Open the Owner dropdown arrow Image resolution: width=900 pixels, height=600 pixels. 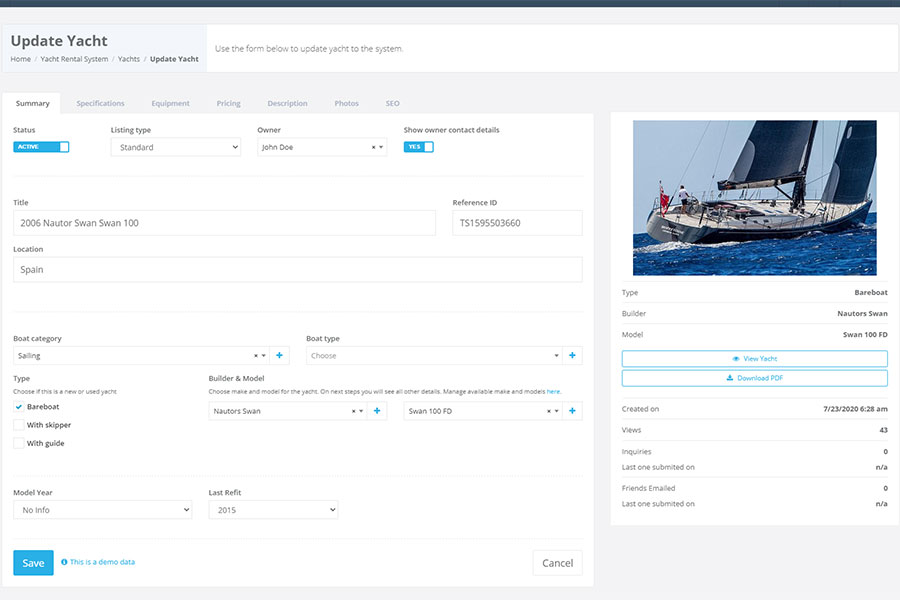pyautogui.click(x=381, y=148)
